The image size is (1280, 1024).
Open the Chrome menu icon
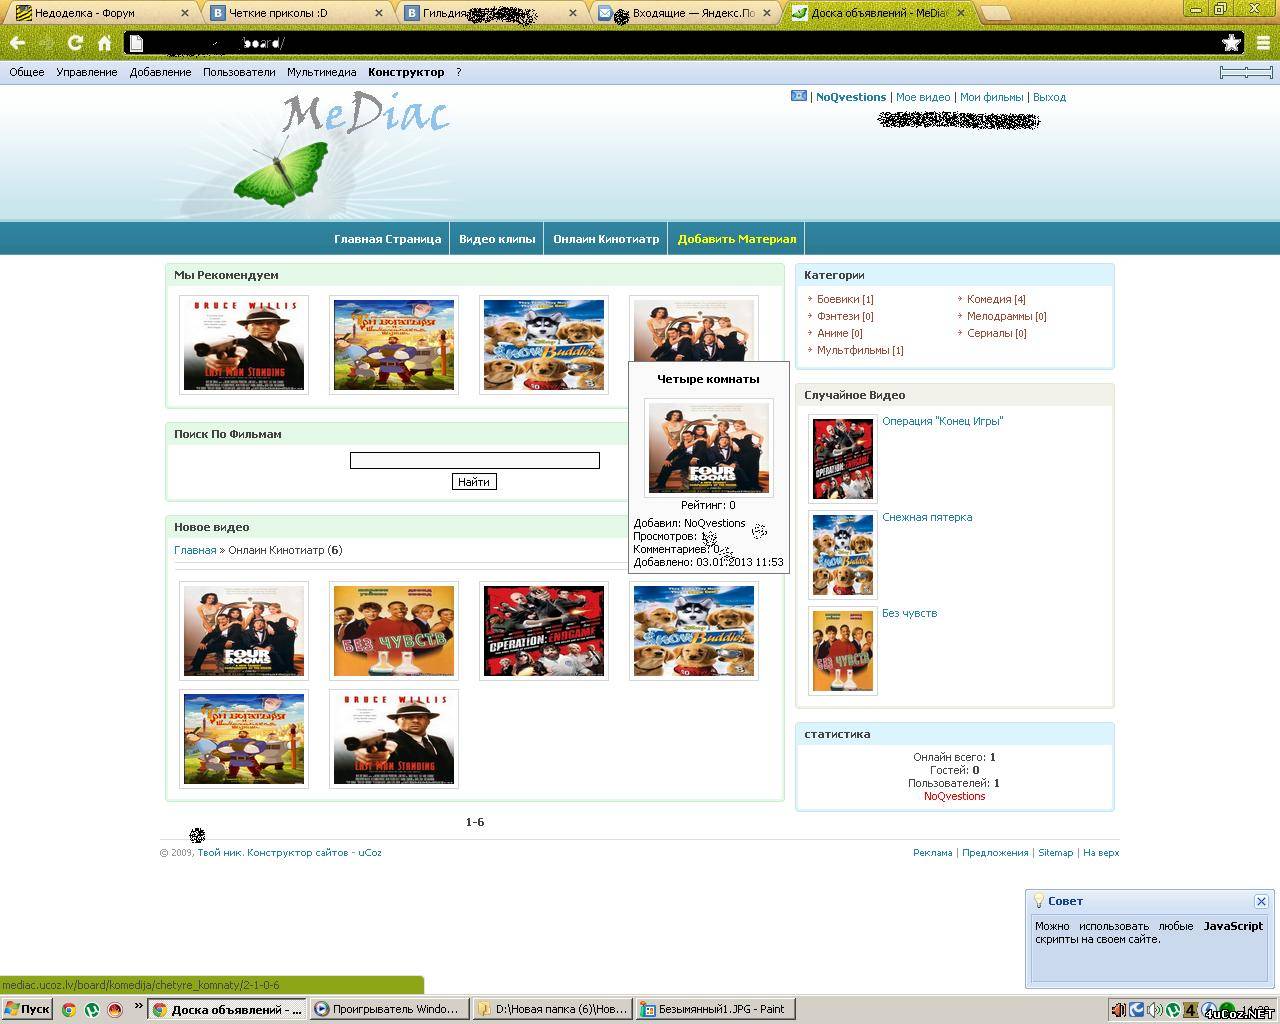[x=1264, y=43]
